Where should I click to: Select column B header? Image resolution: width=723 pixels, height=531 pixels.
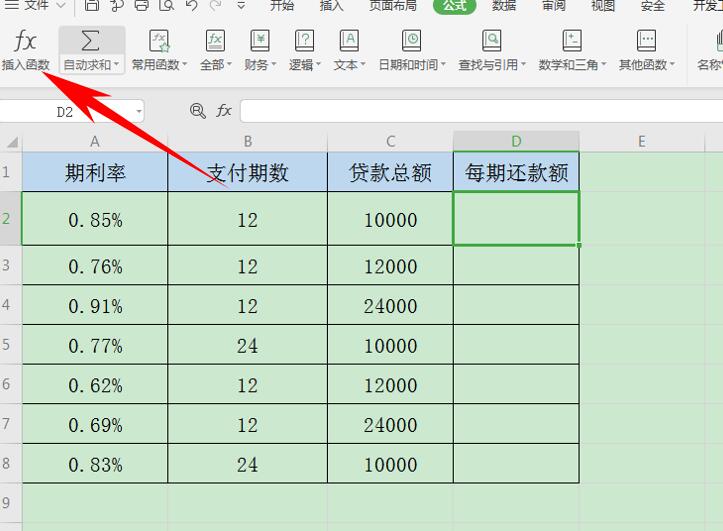[x=248, y=142]
